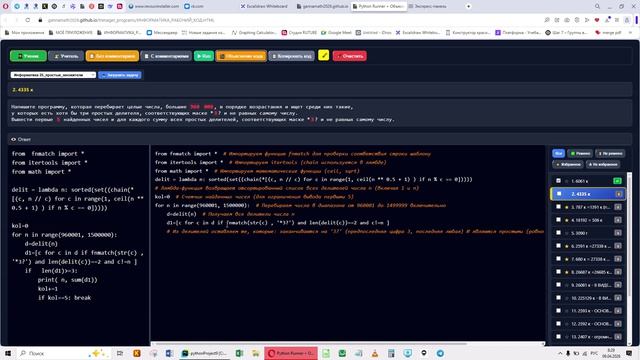640x360 pixels.
Task: Check the box for task 8. 26687
Action: pyautogui.click(x=558, y=272)
